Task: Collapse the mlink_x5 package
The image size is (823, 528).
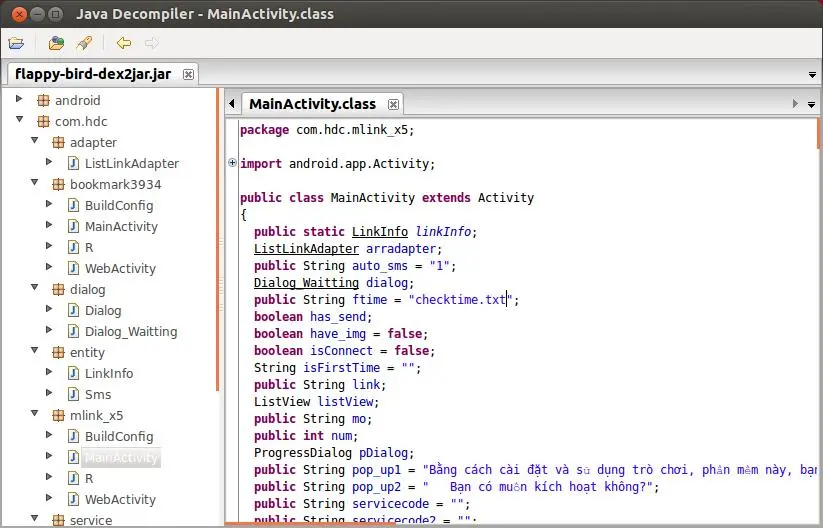Action: [x=35, y=414]
